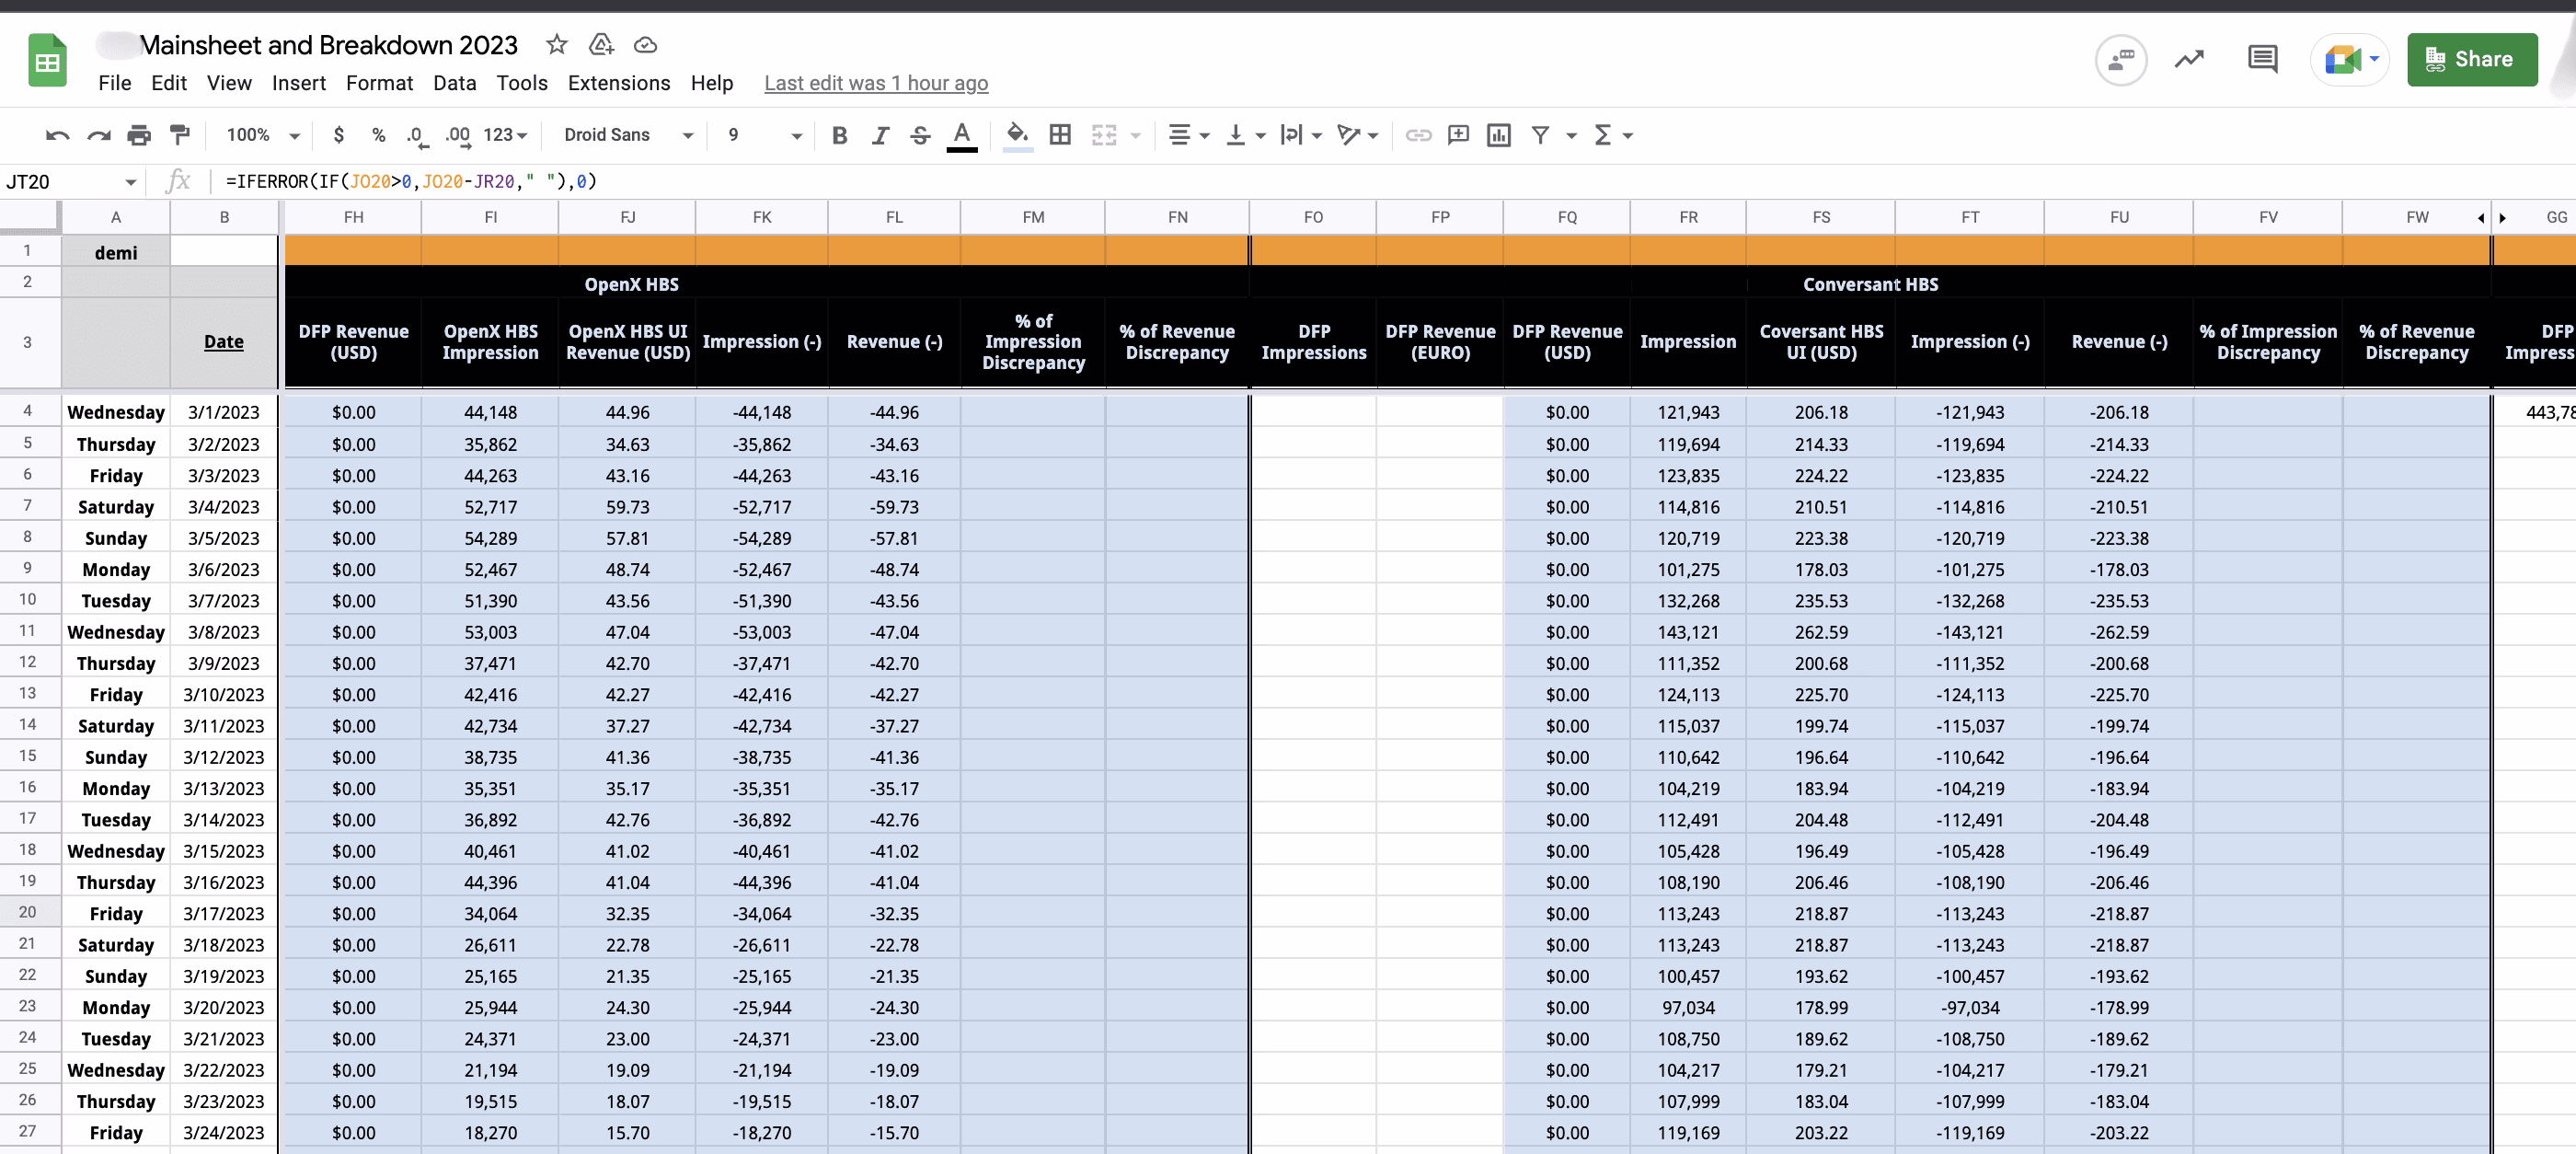2576x1154 pixels.
Task: Click the insert comment icon
Action: point(1458,135)
